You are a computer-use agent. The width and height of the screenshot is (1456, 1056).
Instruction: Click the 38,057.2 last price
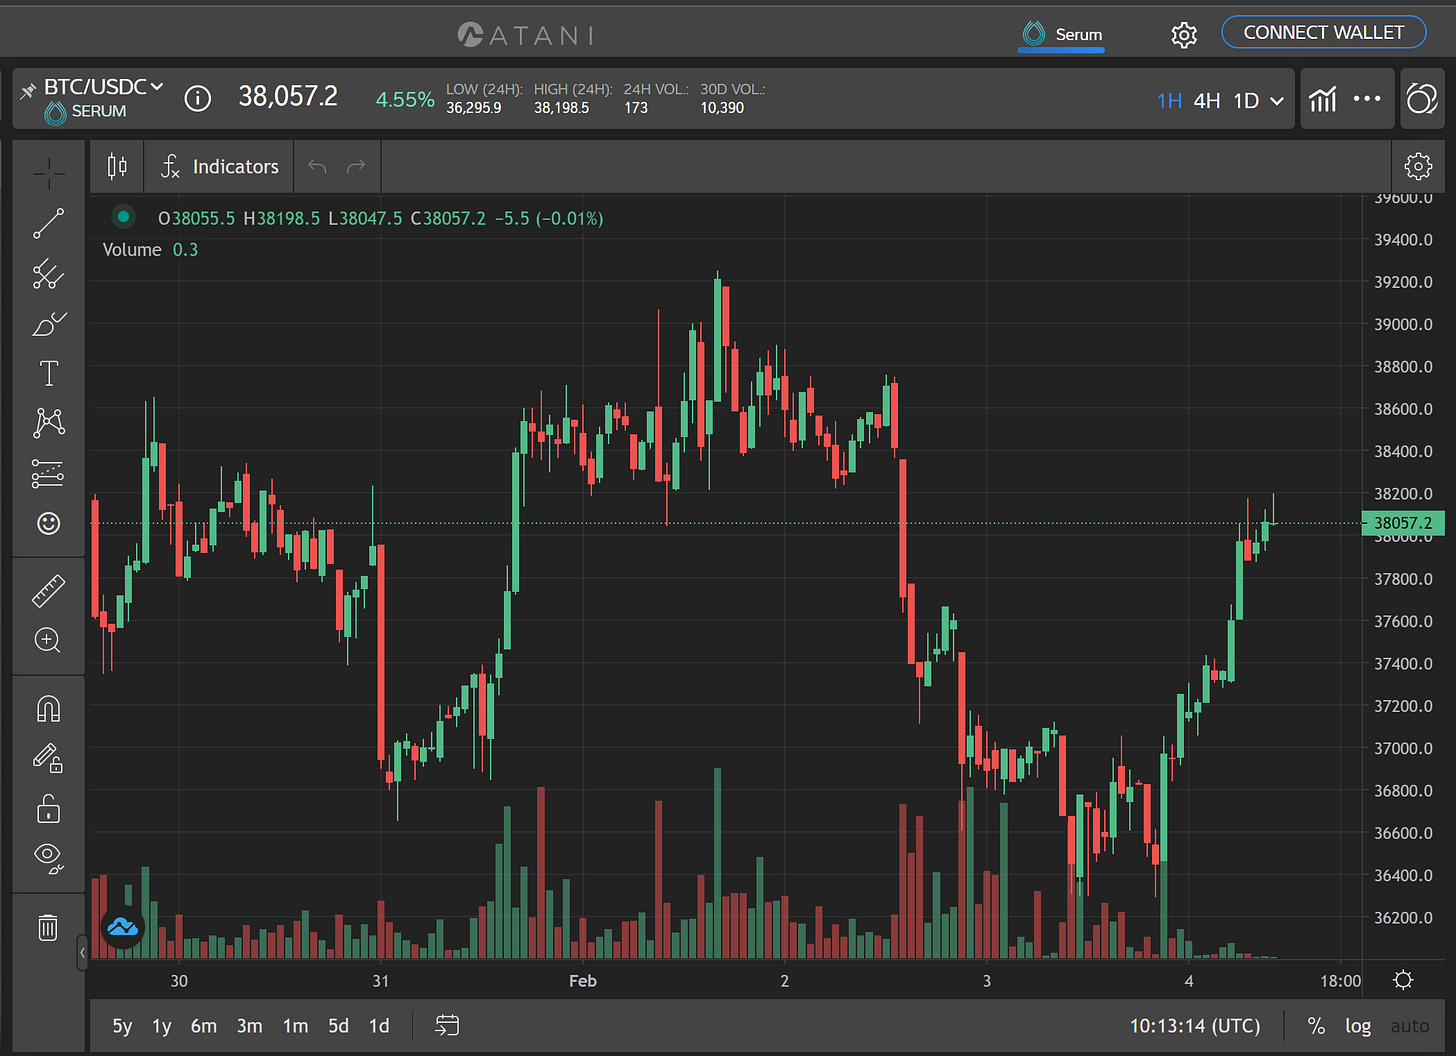(288, 96)
